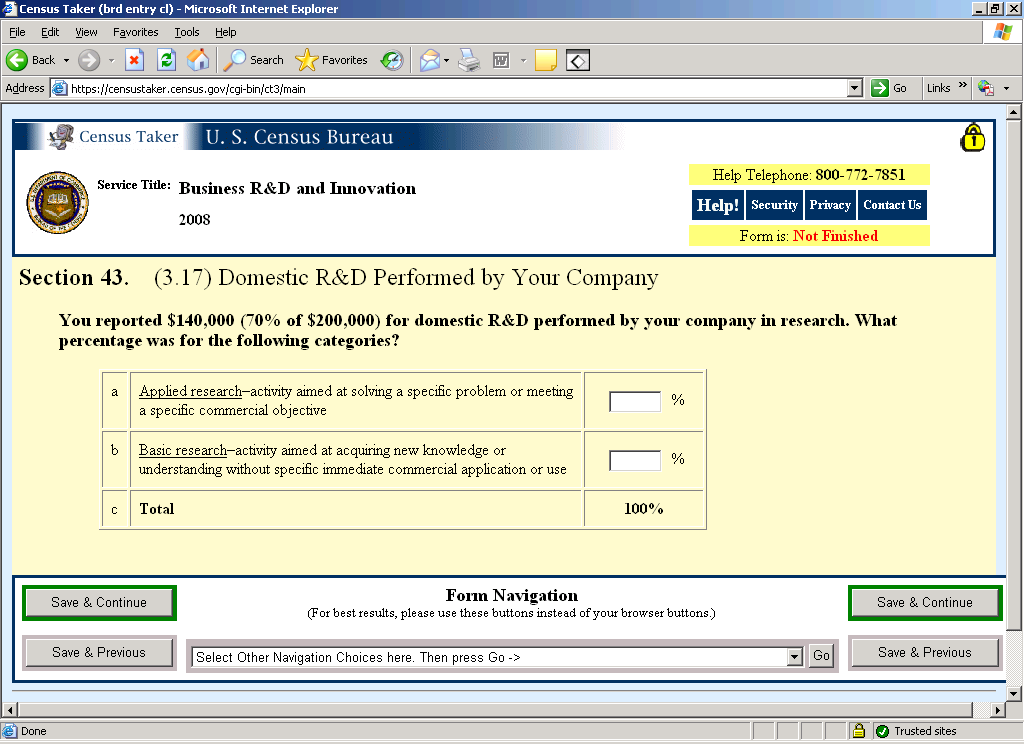Click the yellow padlock security icon

click(972, 138)
